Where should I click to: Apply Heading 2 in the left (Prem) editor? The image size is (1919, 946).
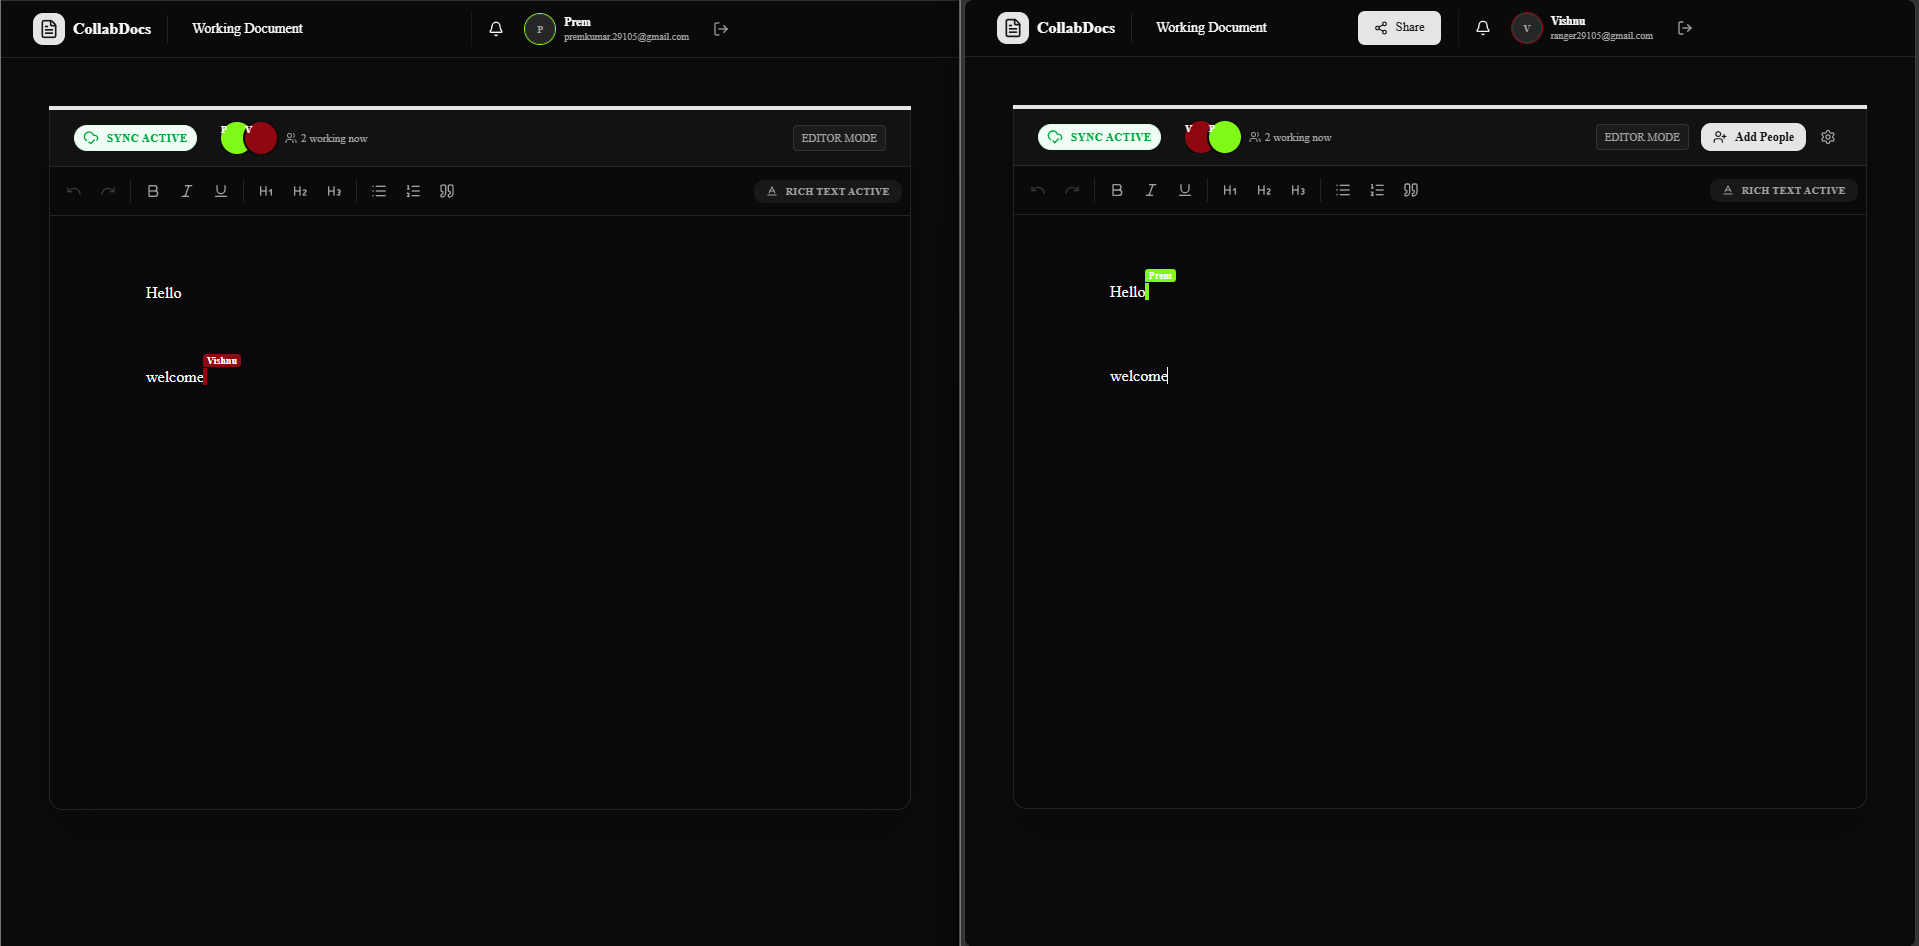coord(300,191)
